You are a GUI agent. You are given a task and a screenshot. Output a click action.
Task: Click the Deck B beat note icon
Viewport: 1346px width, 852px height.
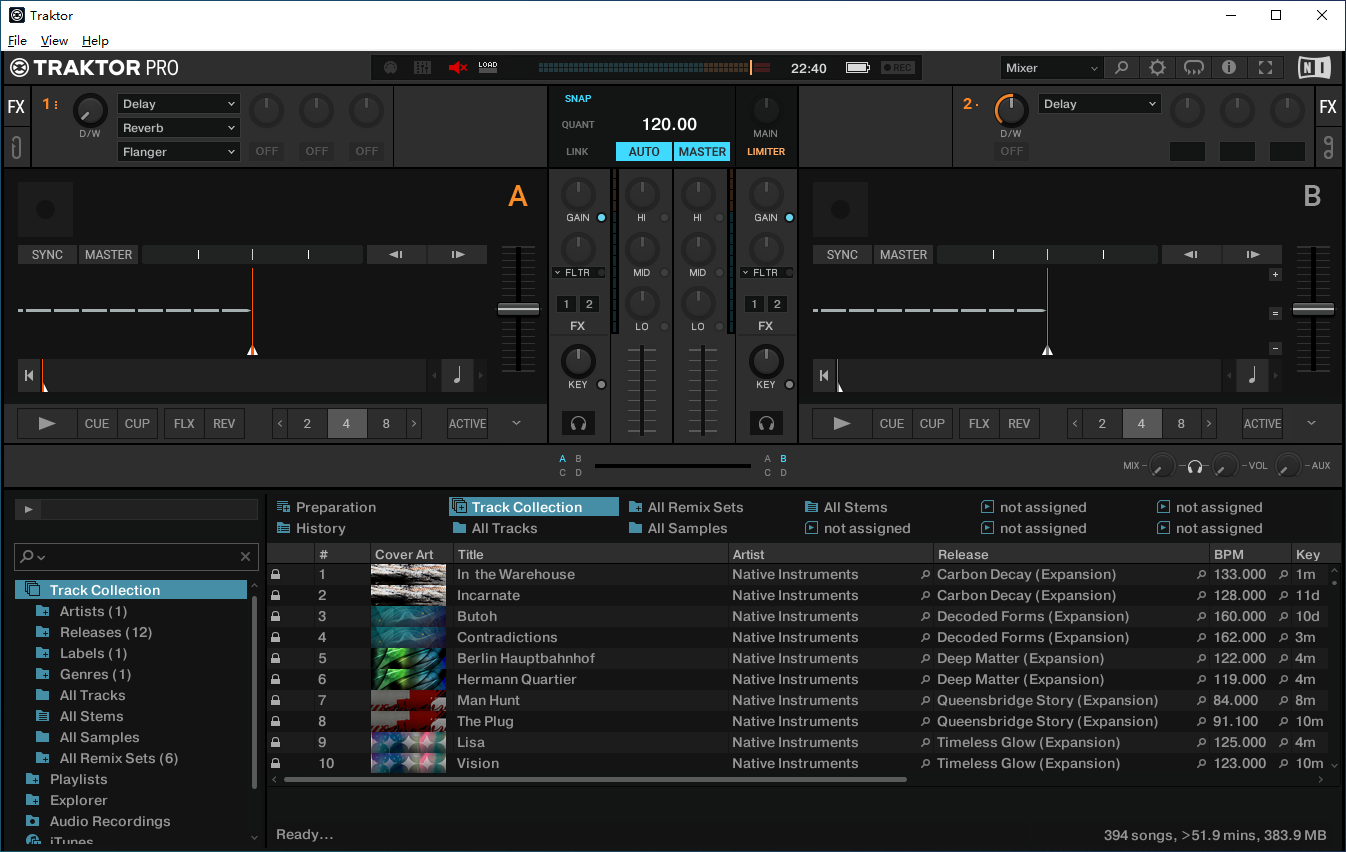point(1252,376)
